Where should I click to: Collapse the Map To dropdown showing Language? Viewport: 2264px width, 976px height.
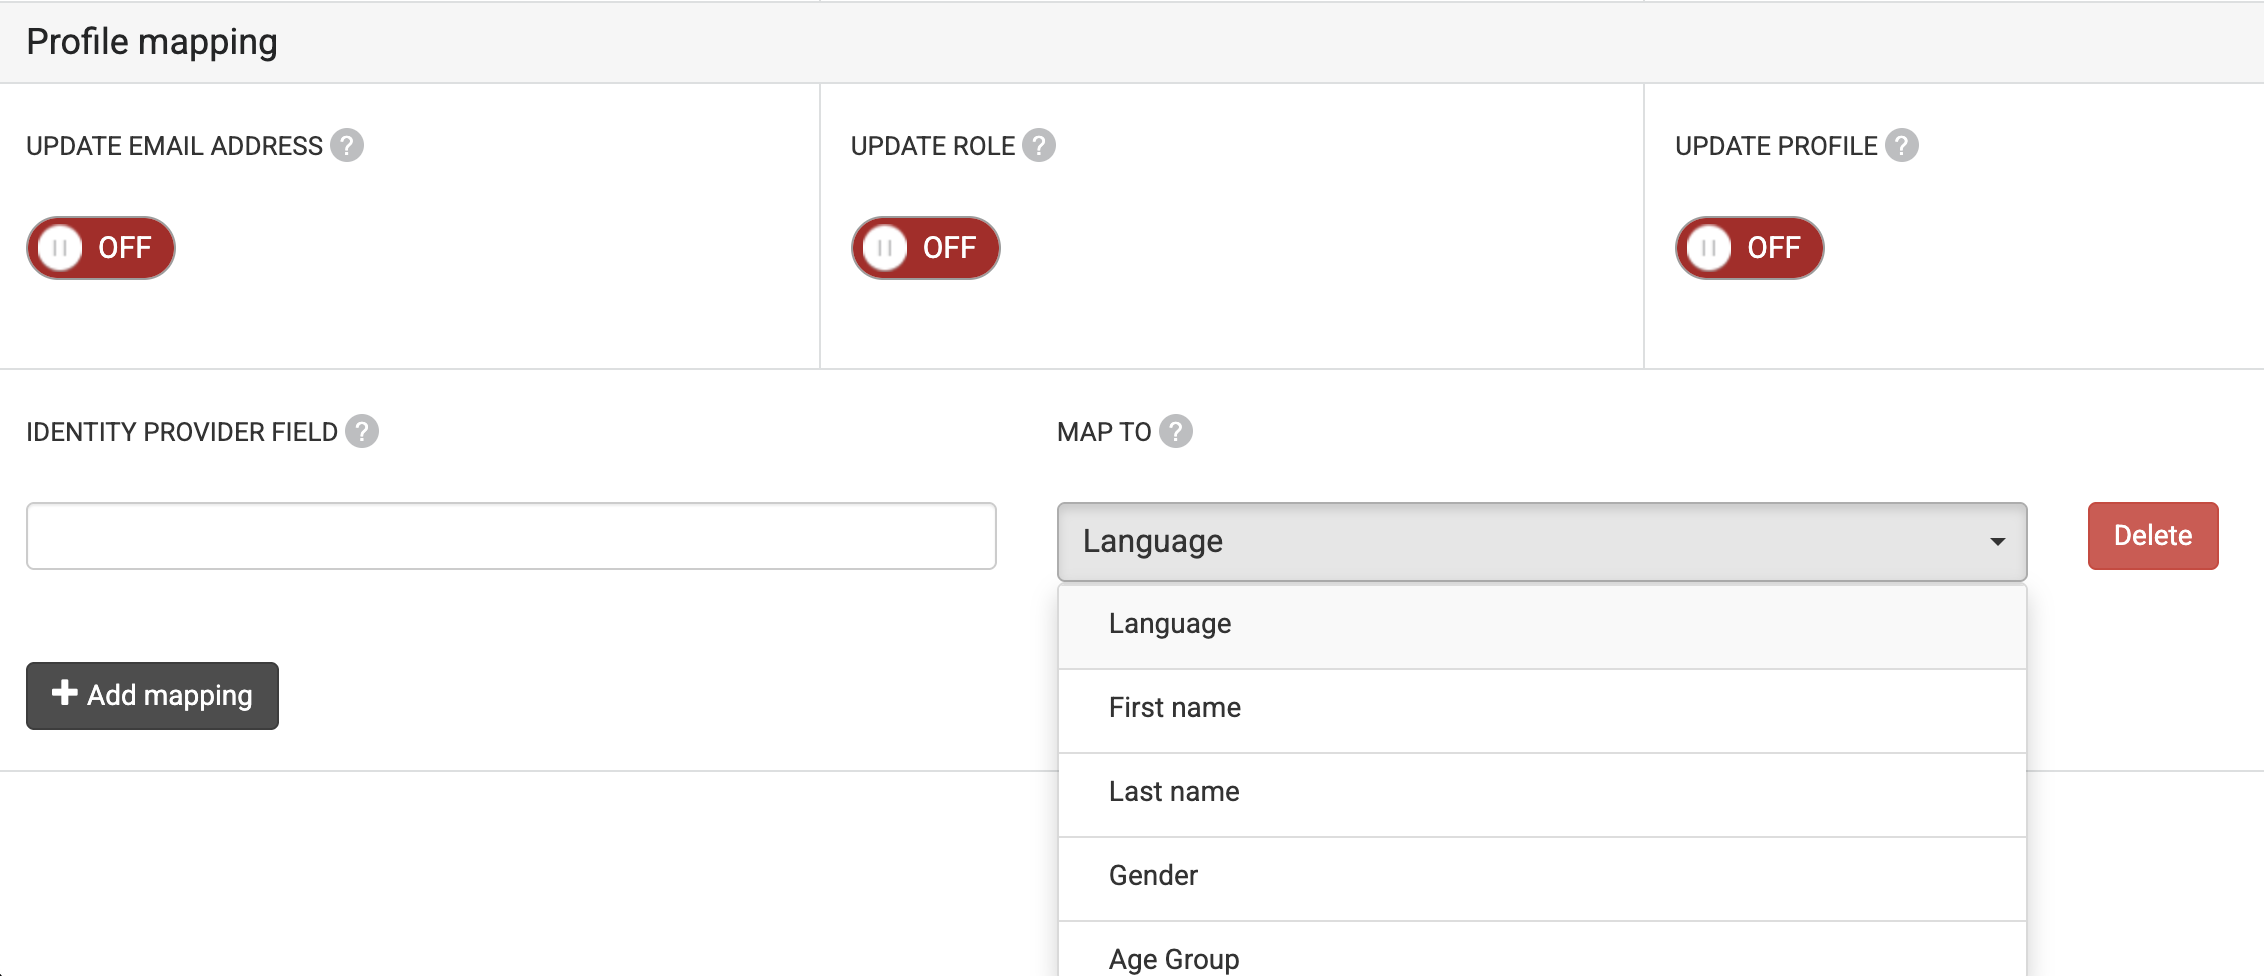coord(1541,541)
